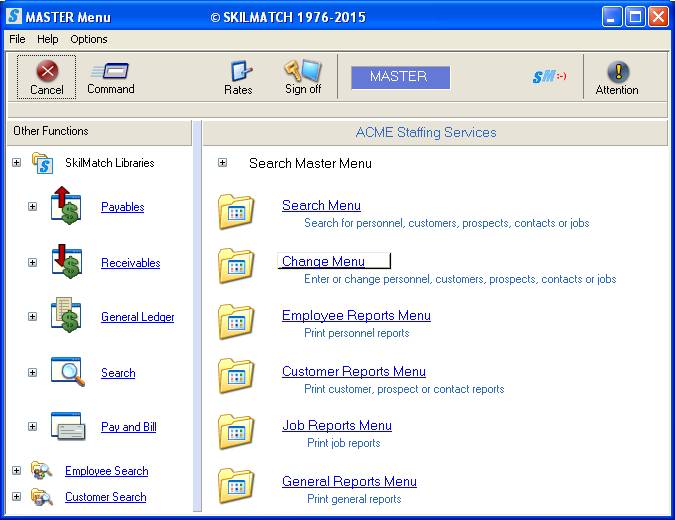Click the Employee Search folder icon
Viewport: 675px width, 520px height.
(x=41, y=470)
